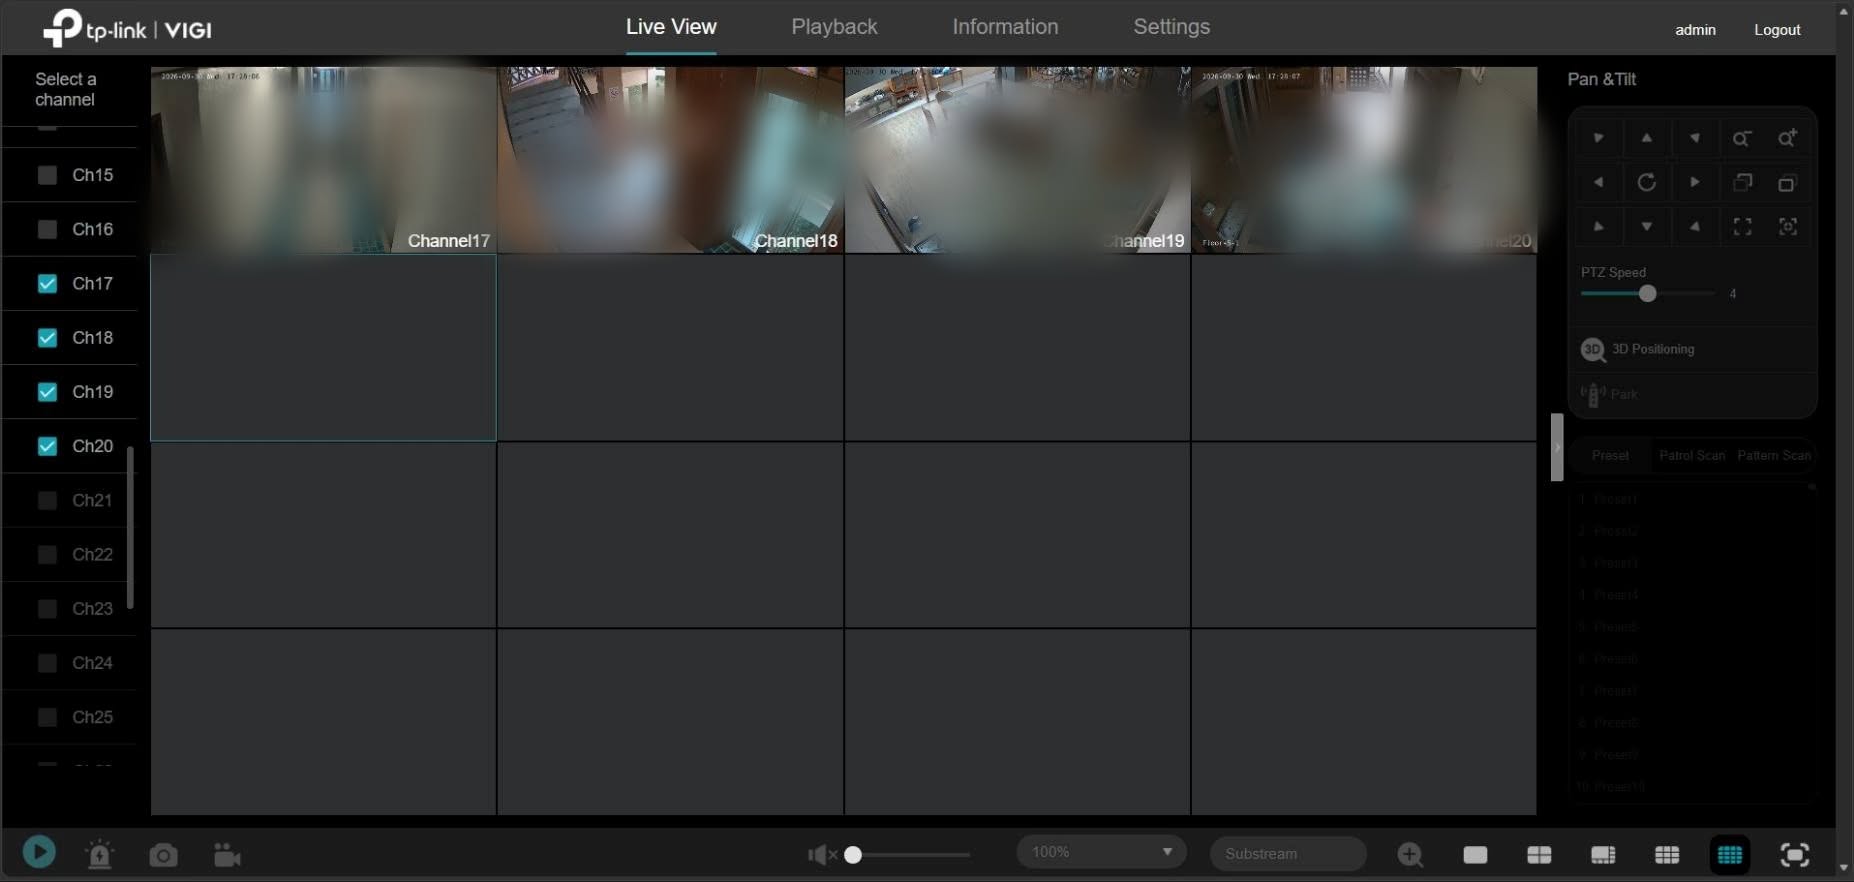Image resolution: width=1854 pixels, height=882 pixels.
Task: Open the Playback tab
Action: [834, 27]
